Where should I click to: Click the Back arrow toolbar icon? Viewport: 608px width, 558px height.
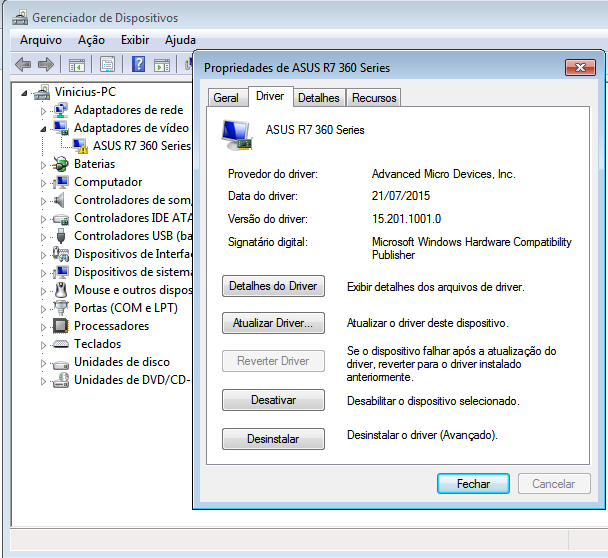(x=23, y=64)
